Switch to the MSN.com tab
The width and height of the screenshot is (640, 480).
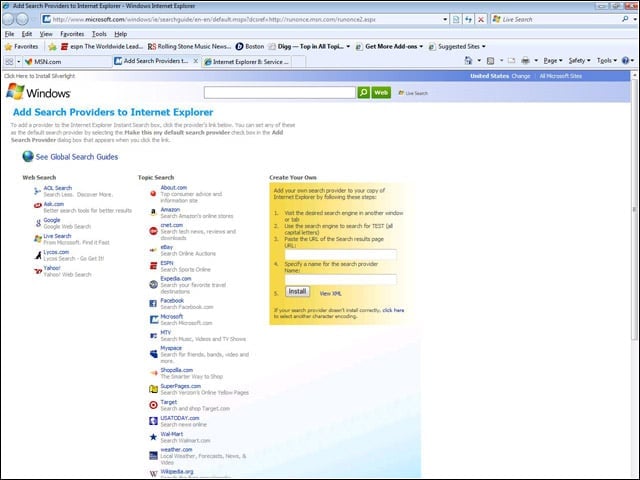tap(67, 62)
